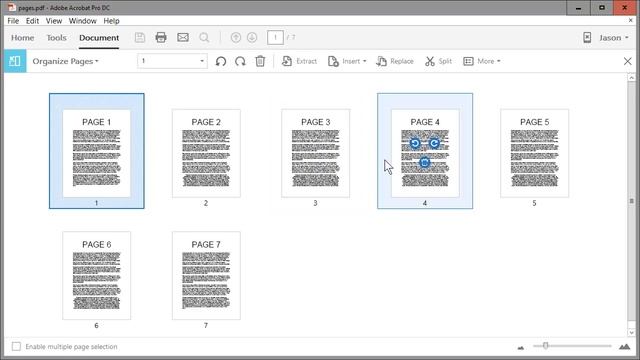Switch to the Home tab
The width and height of the screenshot is (640, 360).
pos(22,38)
